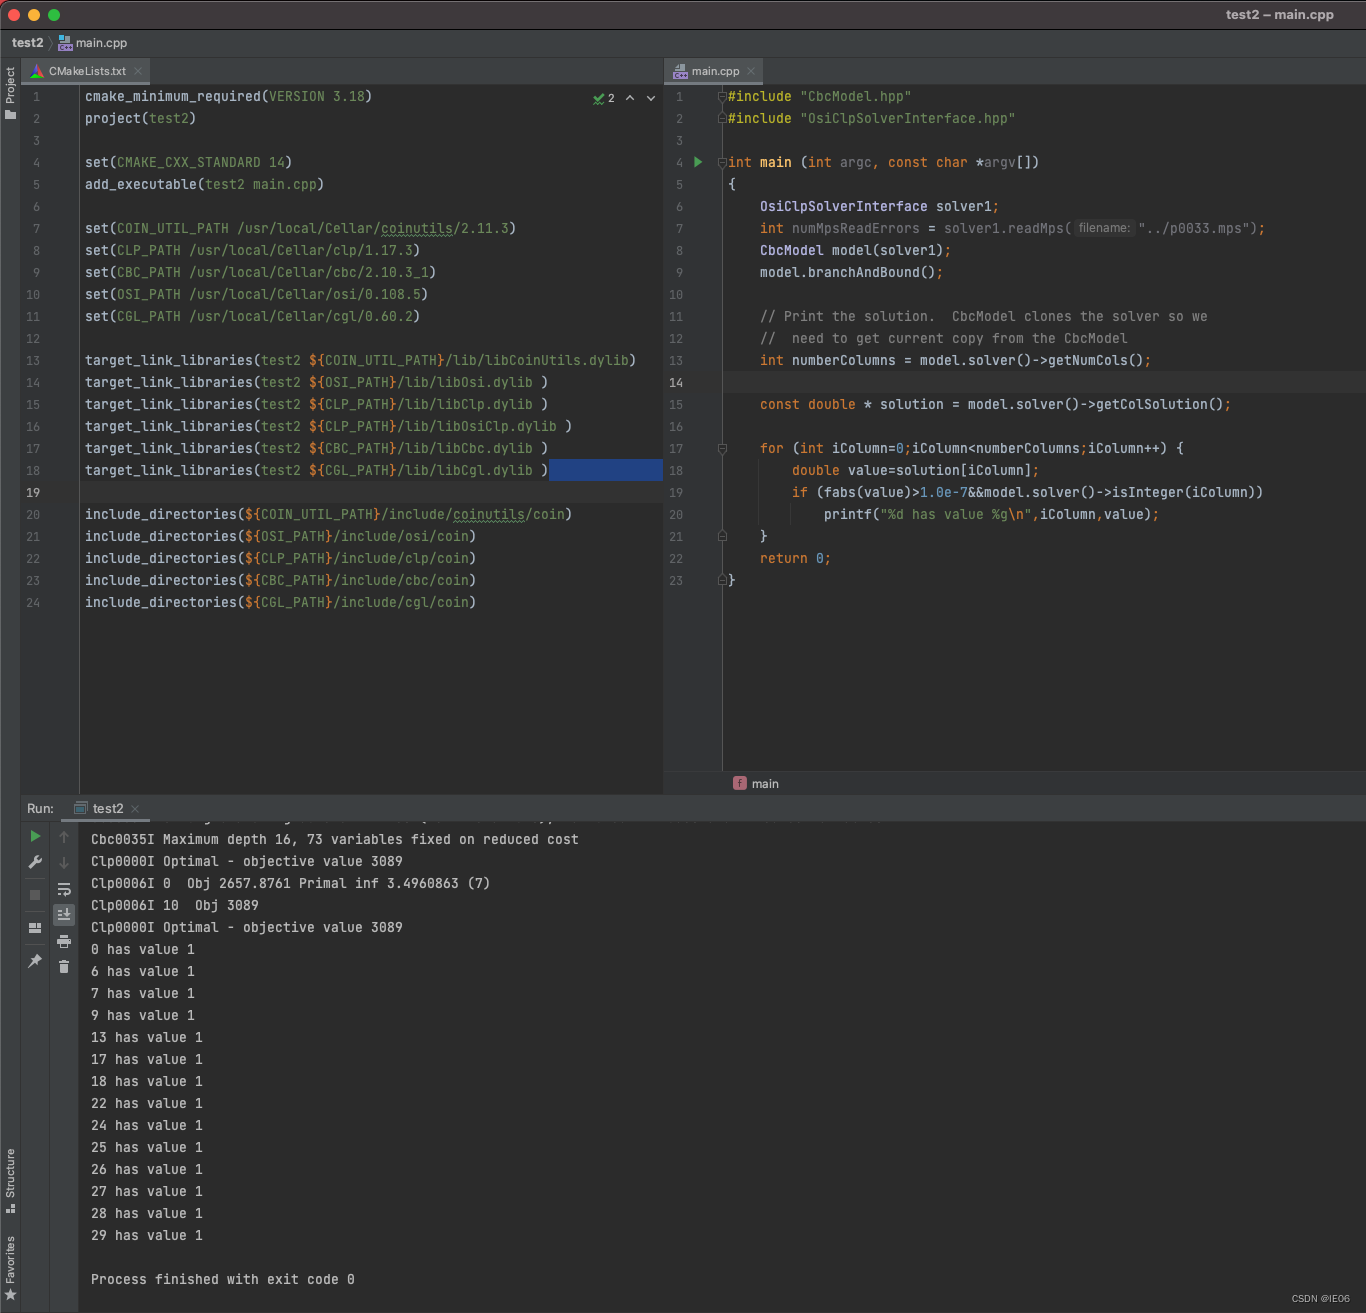
Task: Click the const double * solution line
Action: point(995,405)
